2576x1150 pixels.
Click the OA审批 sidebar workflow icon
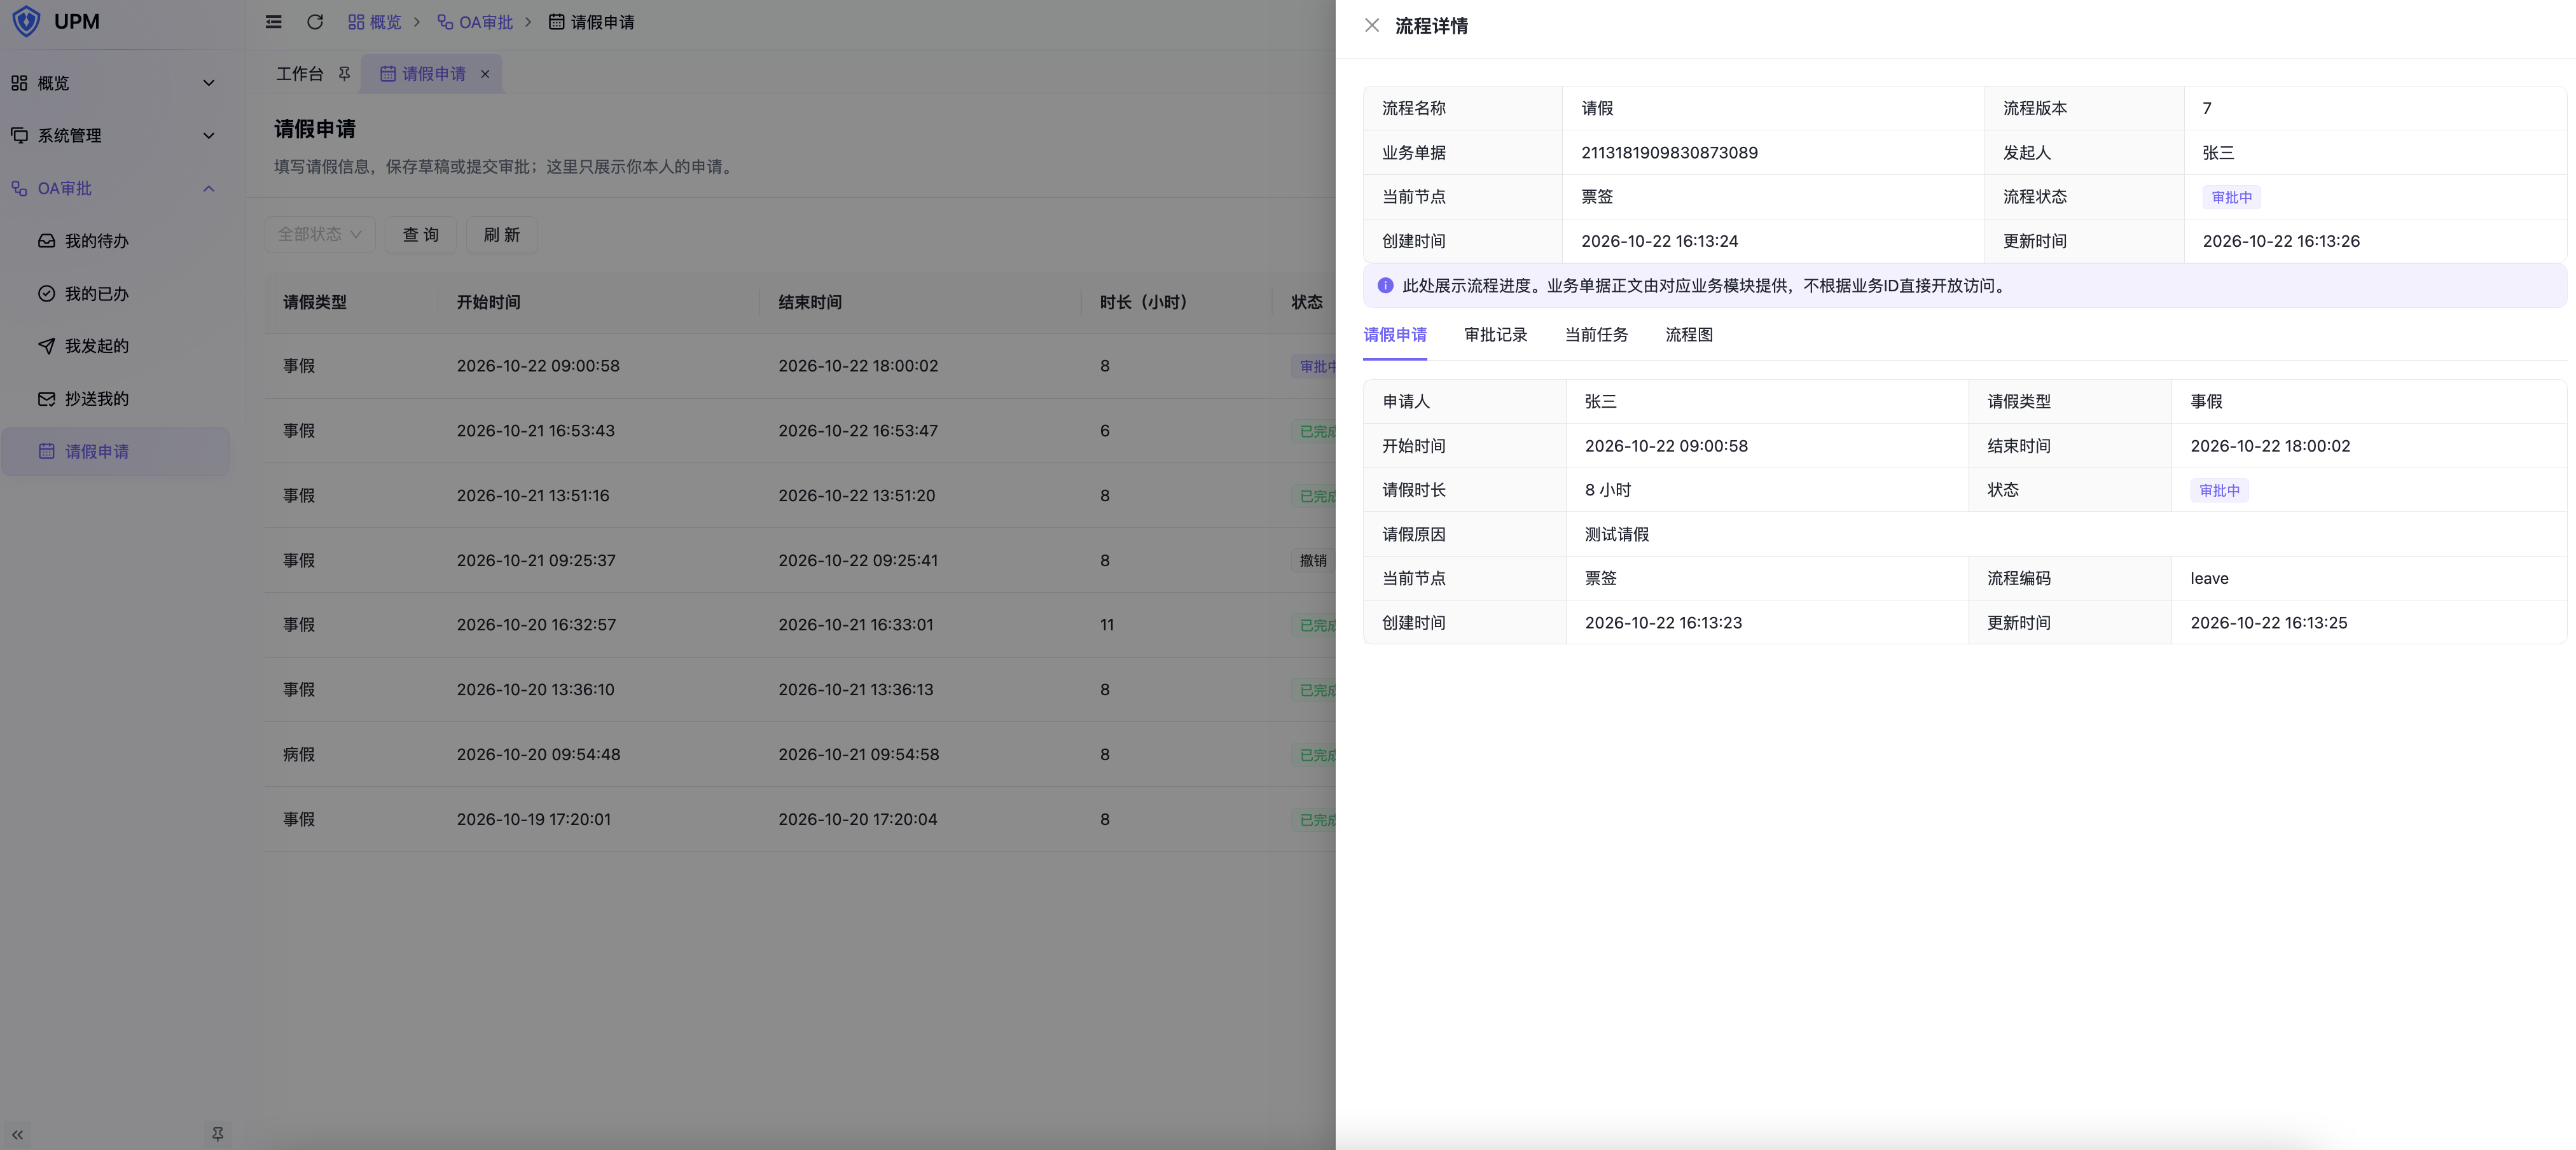pyautogui.click(x=19, y=188)
